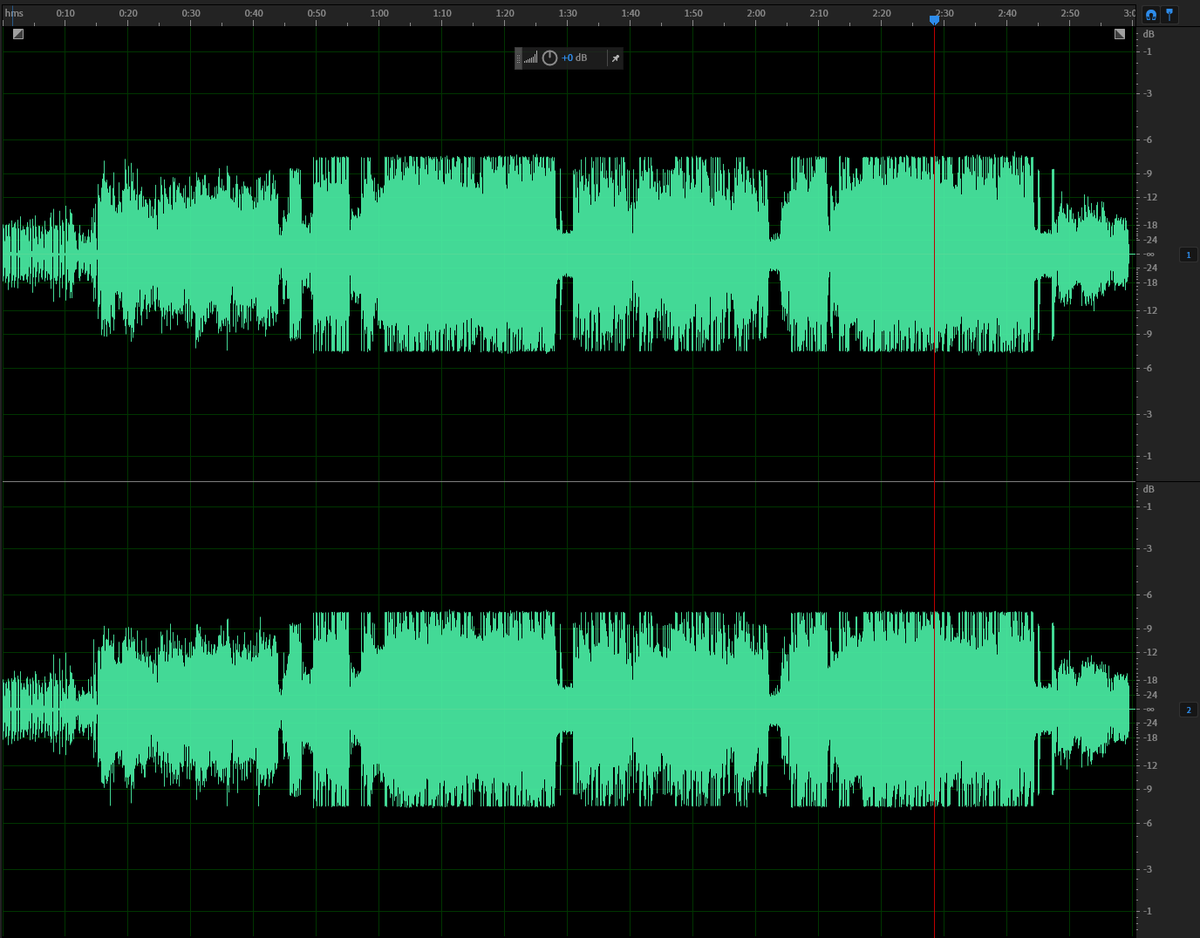Click the hms time format label

[x=14, y=13]
